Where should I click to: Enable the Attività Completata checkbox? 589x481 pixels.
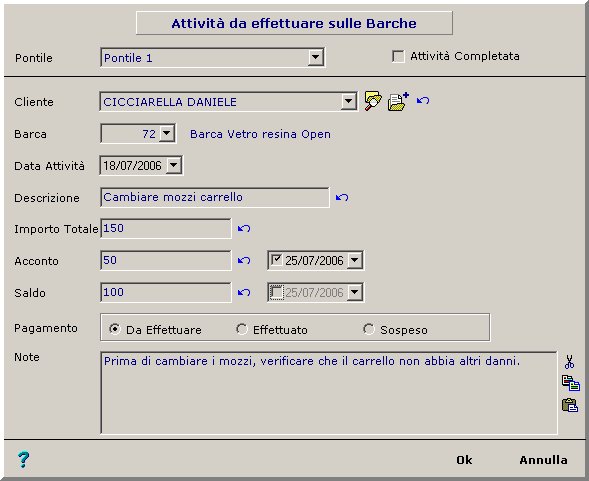(x=398, y=56)
